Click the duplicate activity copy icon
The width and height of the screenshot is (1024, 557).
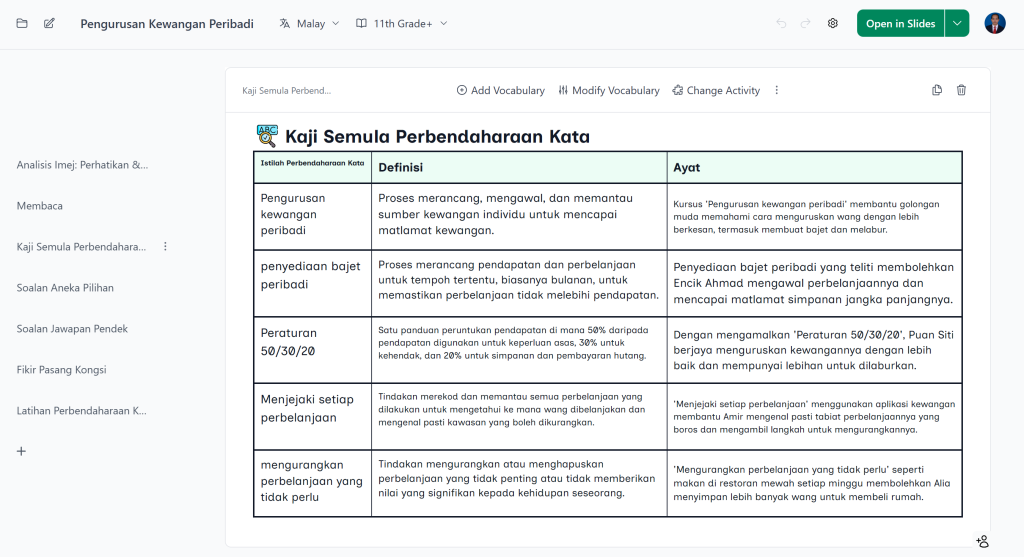point(937,90)
